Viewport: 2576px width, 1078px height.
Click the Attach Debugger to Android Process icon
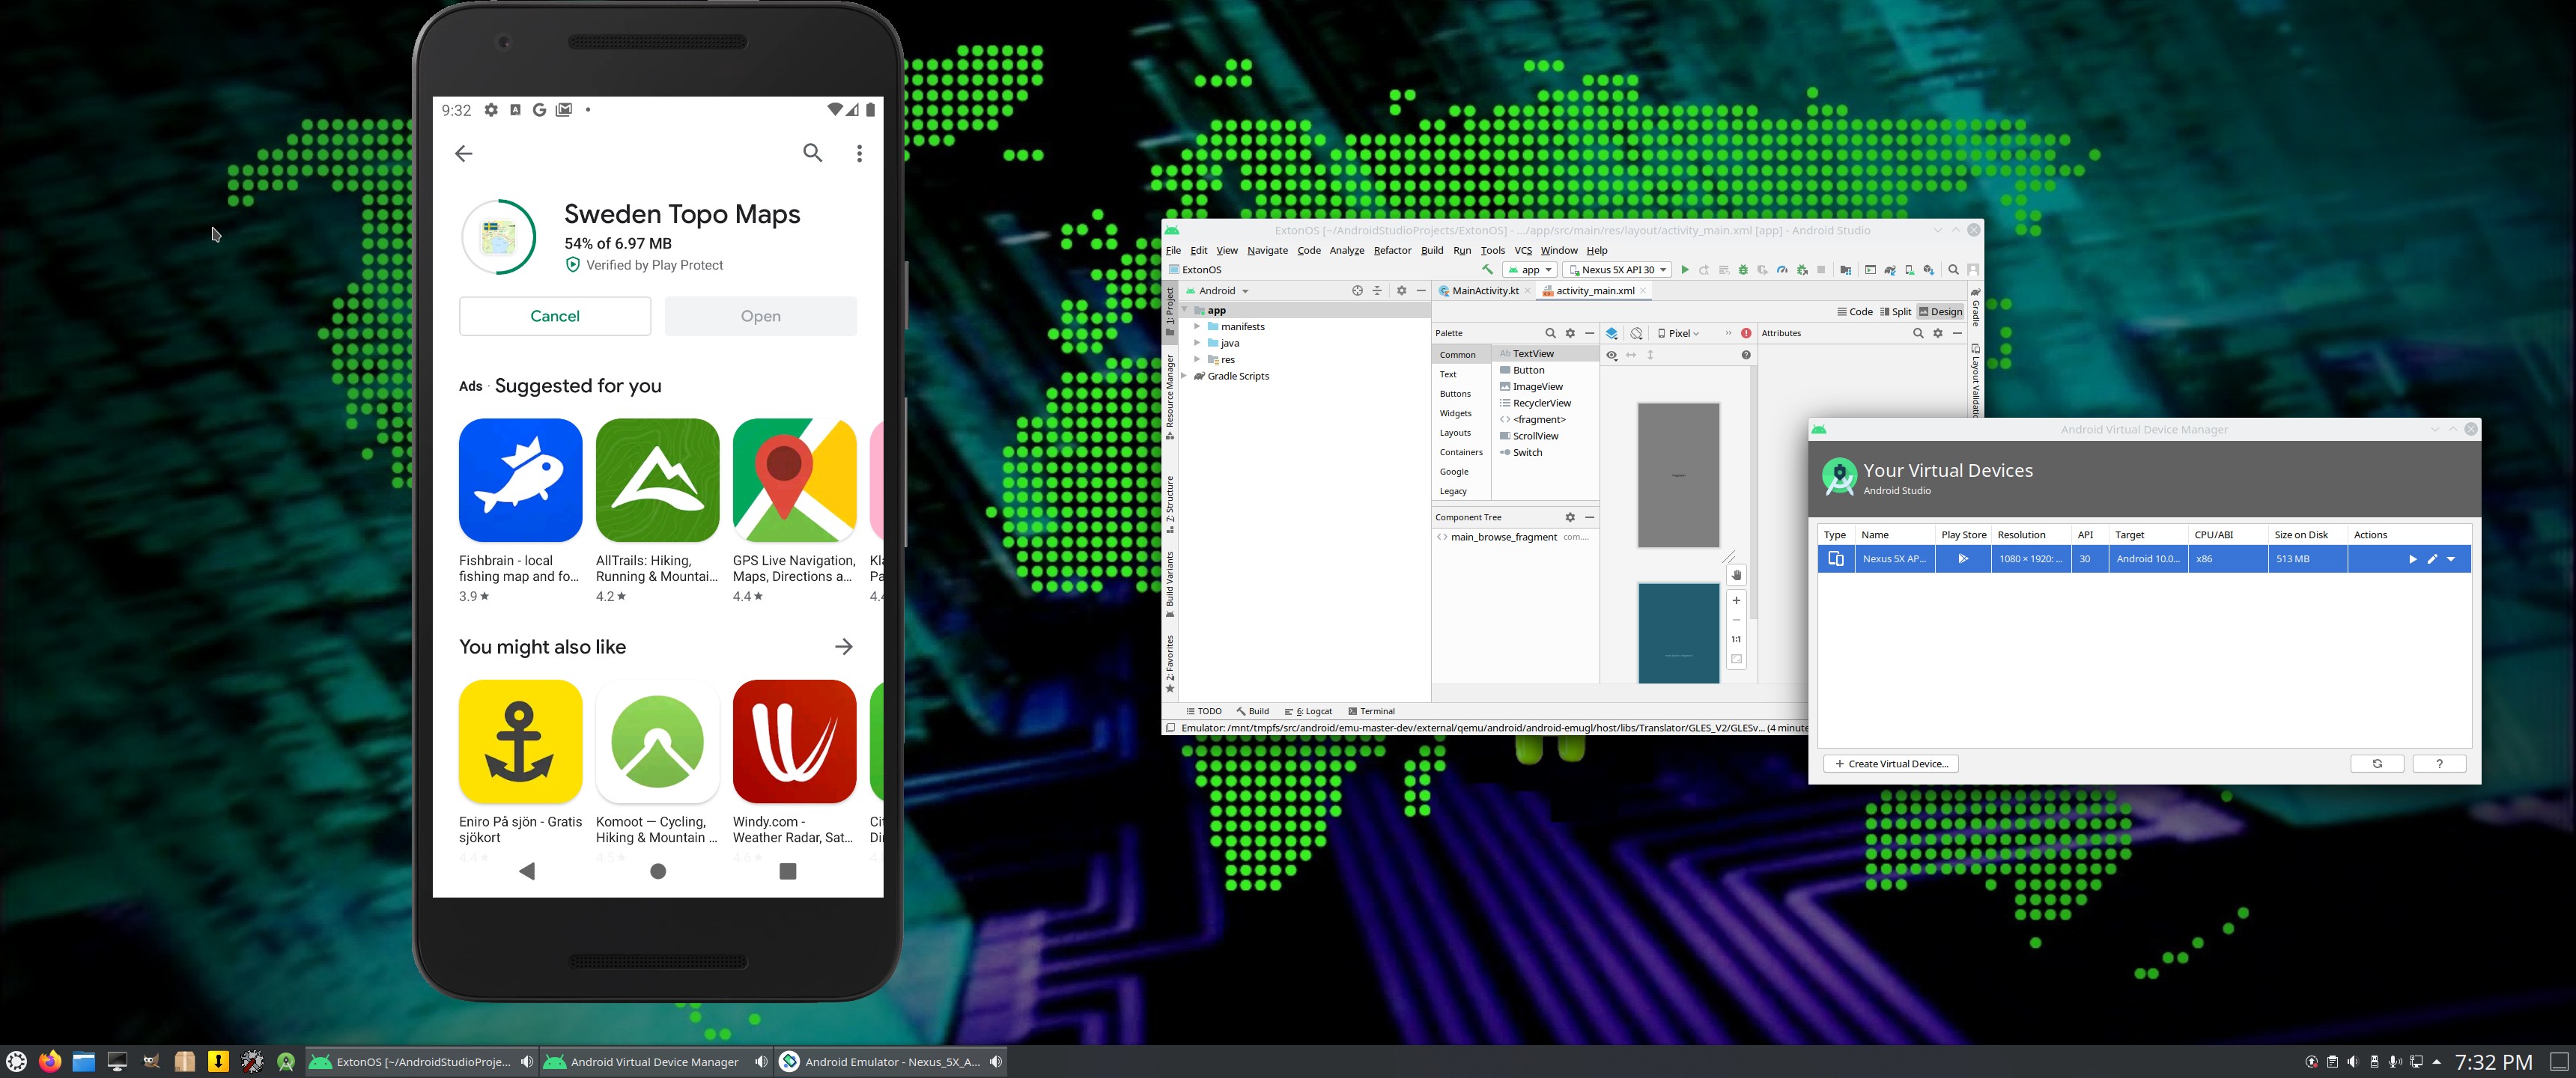click(x=1802, y=270)
